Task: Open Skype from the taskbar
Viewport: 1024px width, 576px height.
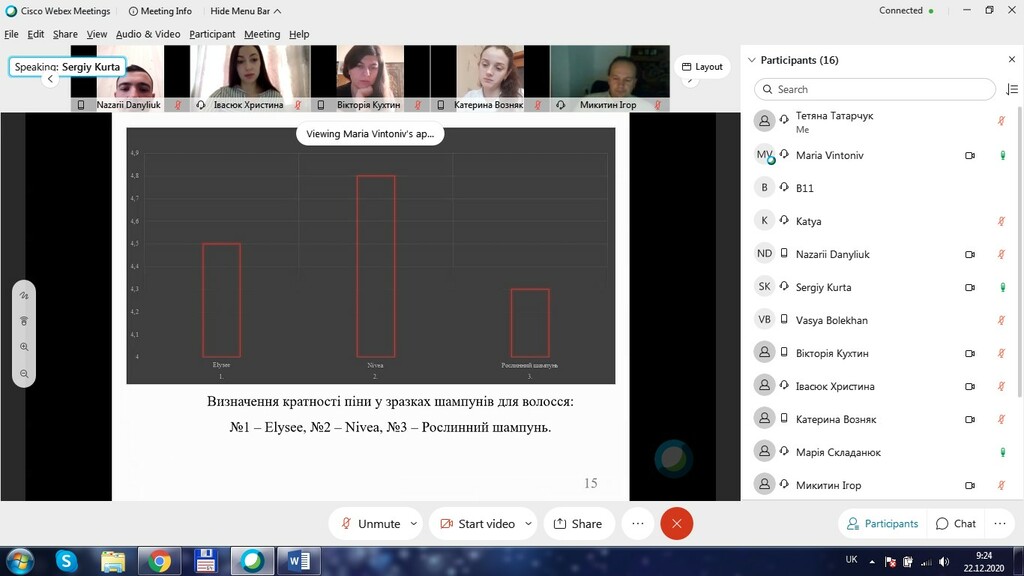Action: click(x=67, y=561)
